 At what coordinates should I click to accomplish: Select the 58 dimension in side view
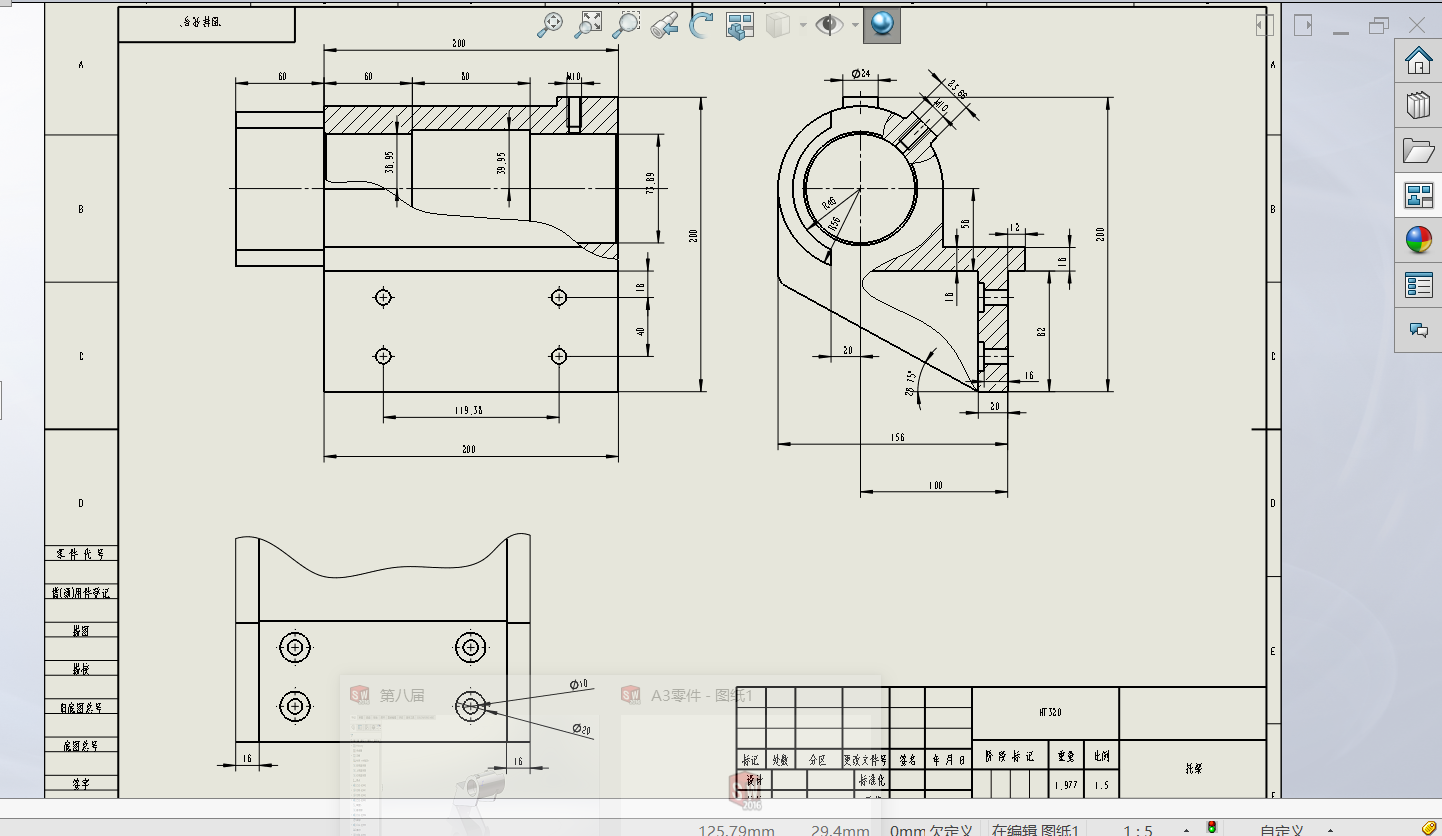tap(965, 224)
